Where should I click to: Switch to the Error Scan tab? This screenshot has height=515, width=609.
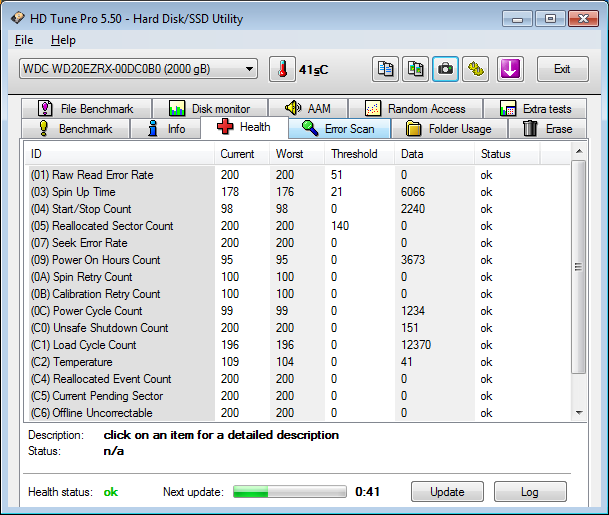coord(339,129)
